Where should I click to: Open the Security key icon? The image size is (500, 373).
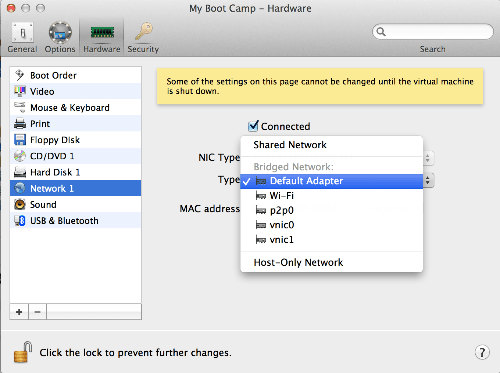[143, 32]
